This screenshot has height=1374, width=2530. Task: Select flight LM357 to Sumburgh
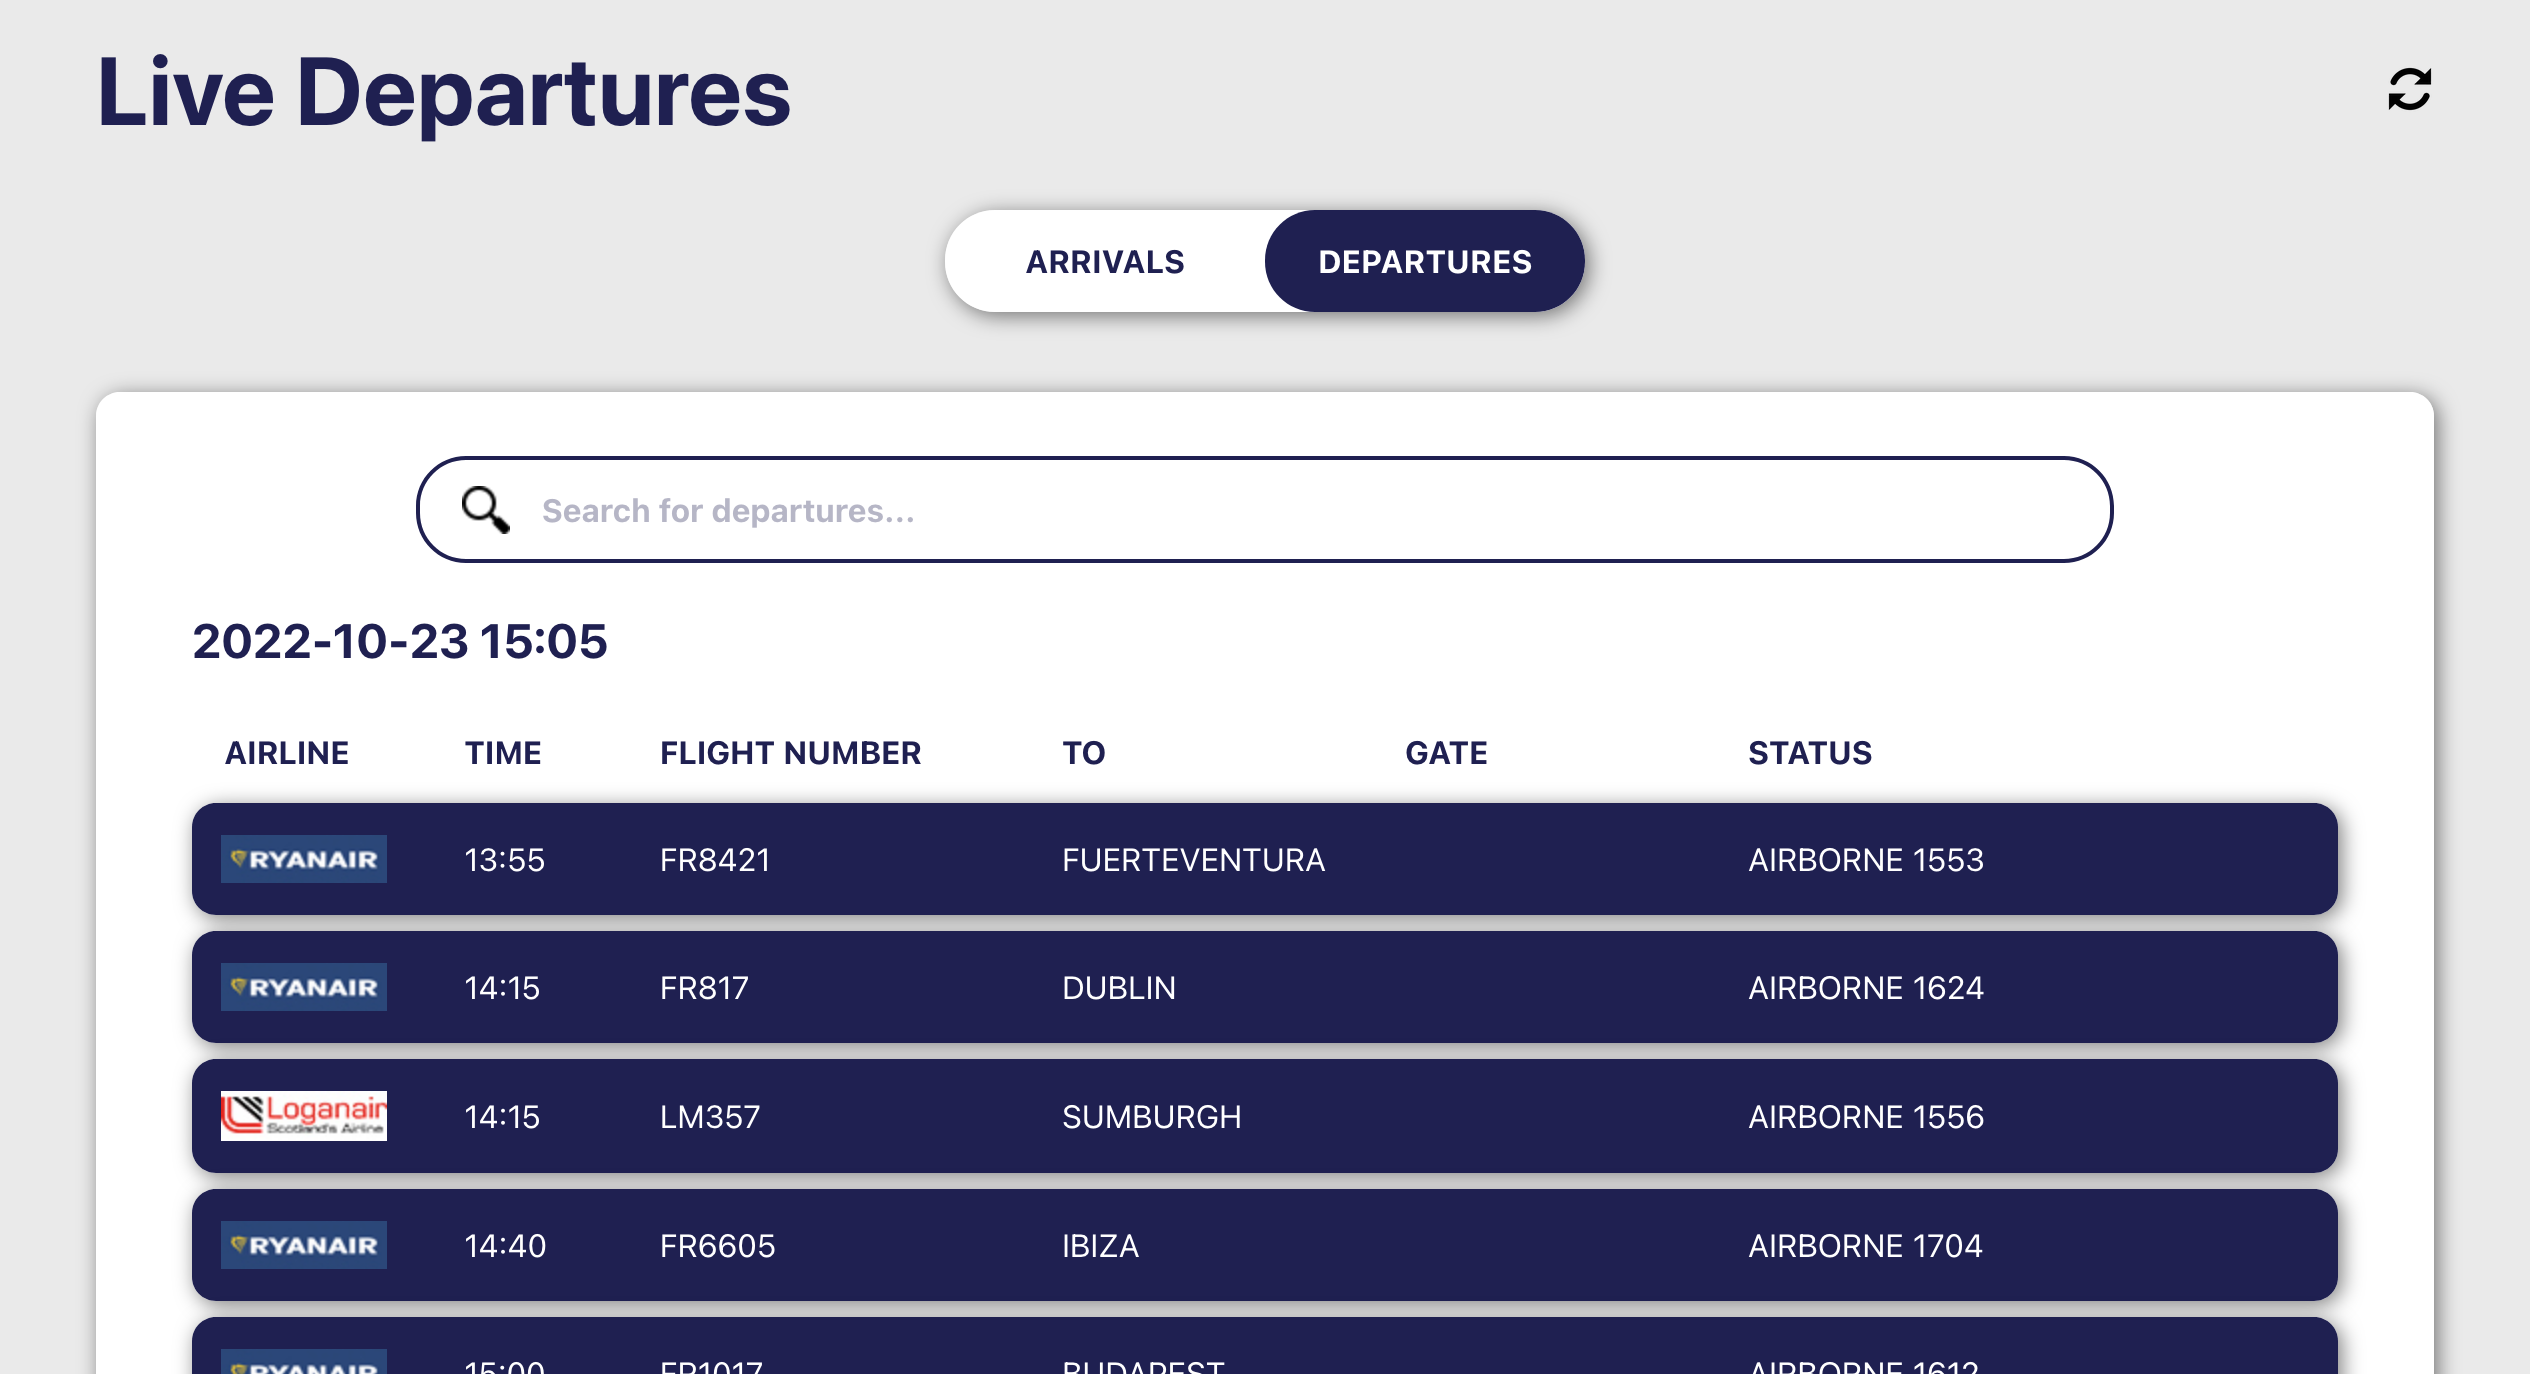point(1264,1116)
